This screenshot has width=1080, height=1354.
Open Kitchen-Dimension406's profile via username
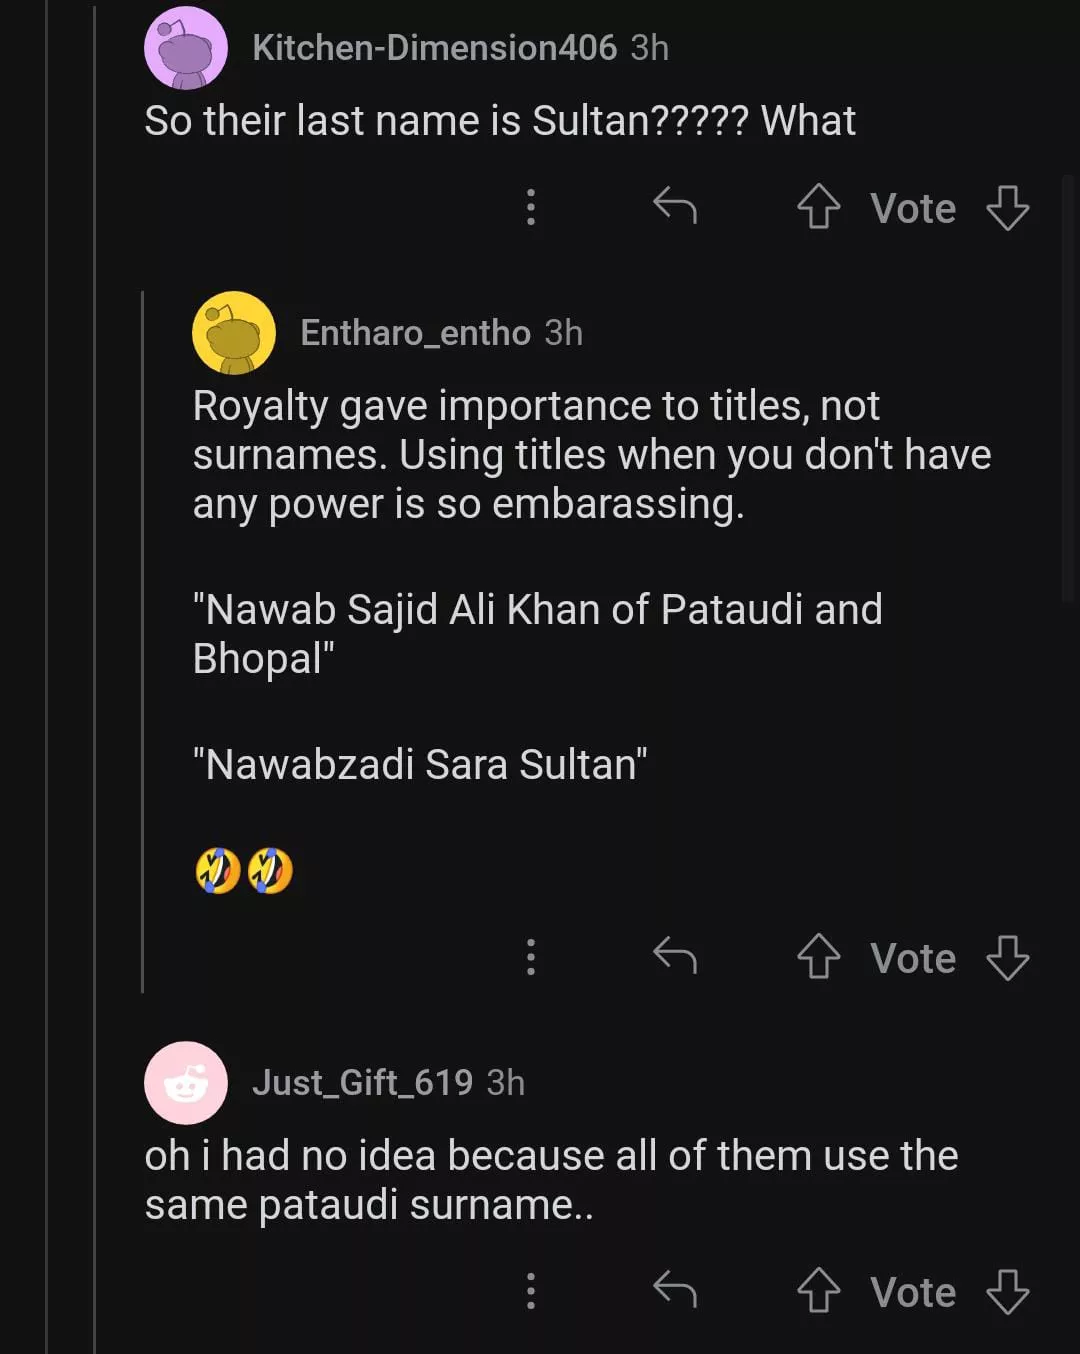[x=434, y=48]
